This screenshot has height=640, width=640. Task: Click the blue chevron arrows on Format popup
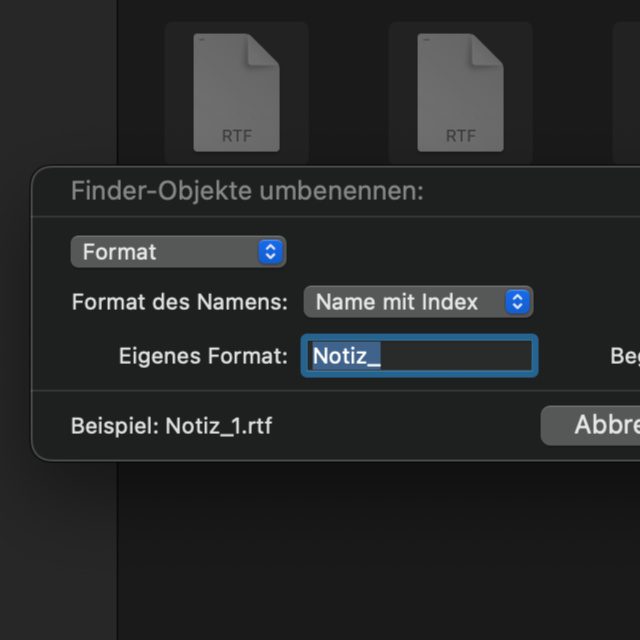pyautogui.click(x=270, y=252)
